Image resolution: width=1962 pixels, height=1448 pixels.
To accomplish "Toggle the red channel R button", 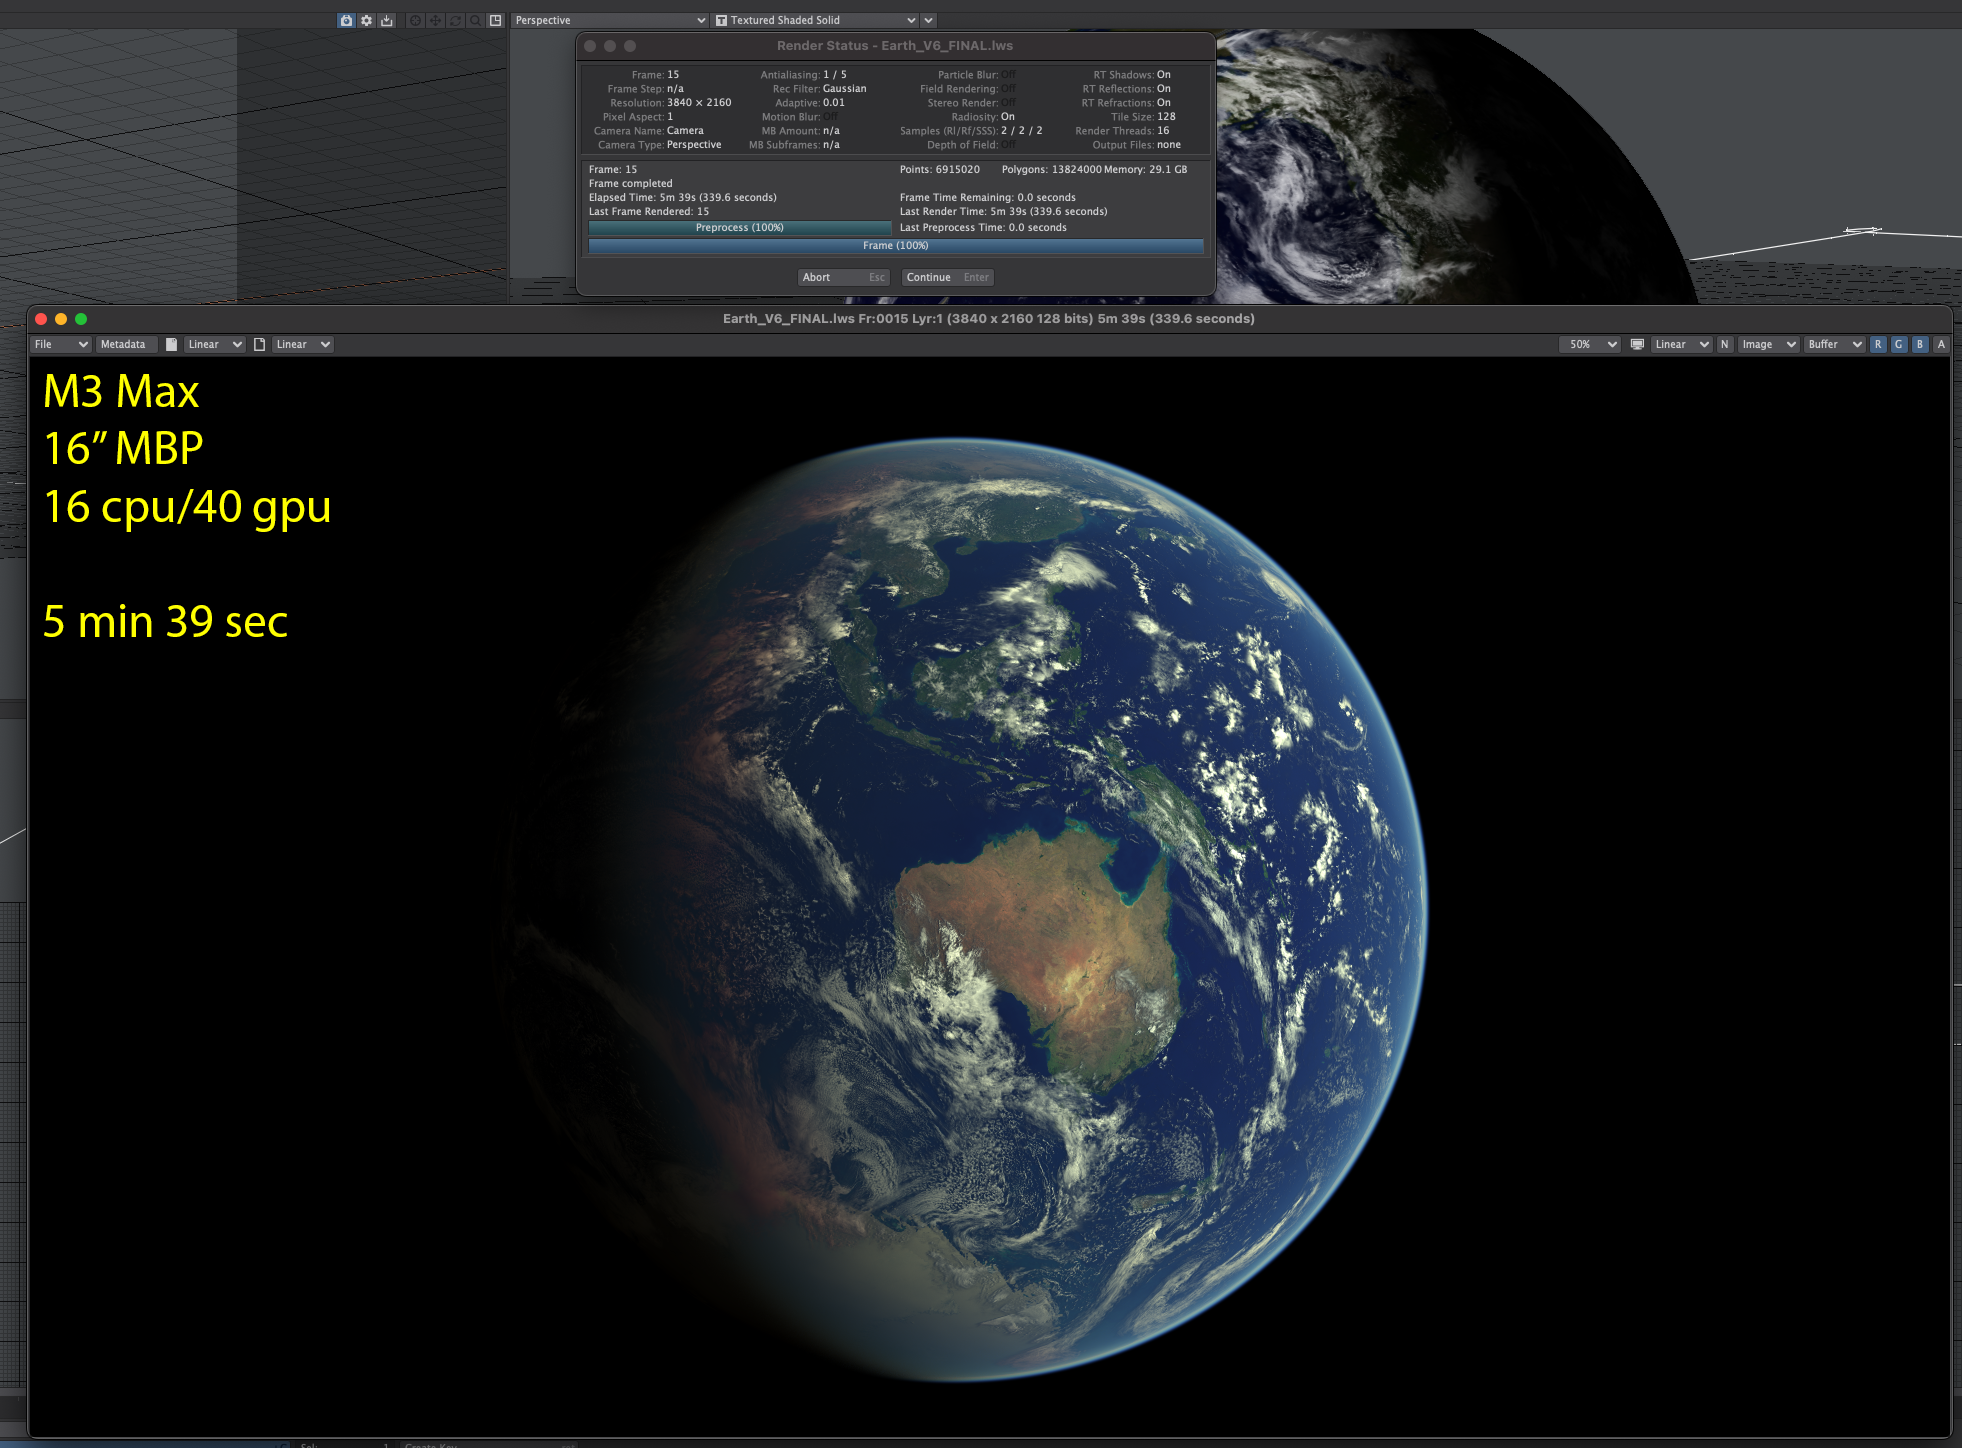I will click(1878, 344).
